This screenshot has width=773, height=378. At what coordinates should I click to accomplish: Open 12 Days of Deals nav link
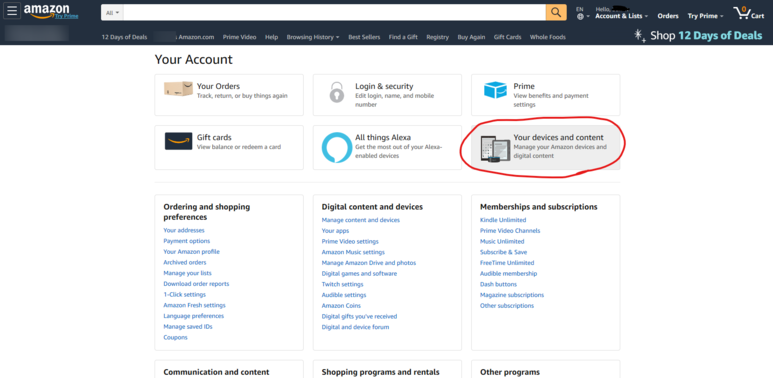coord(124,37)
